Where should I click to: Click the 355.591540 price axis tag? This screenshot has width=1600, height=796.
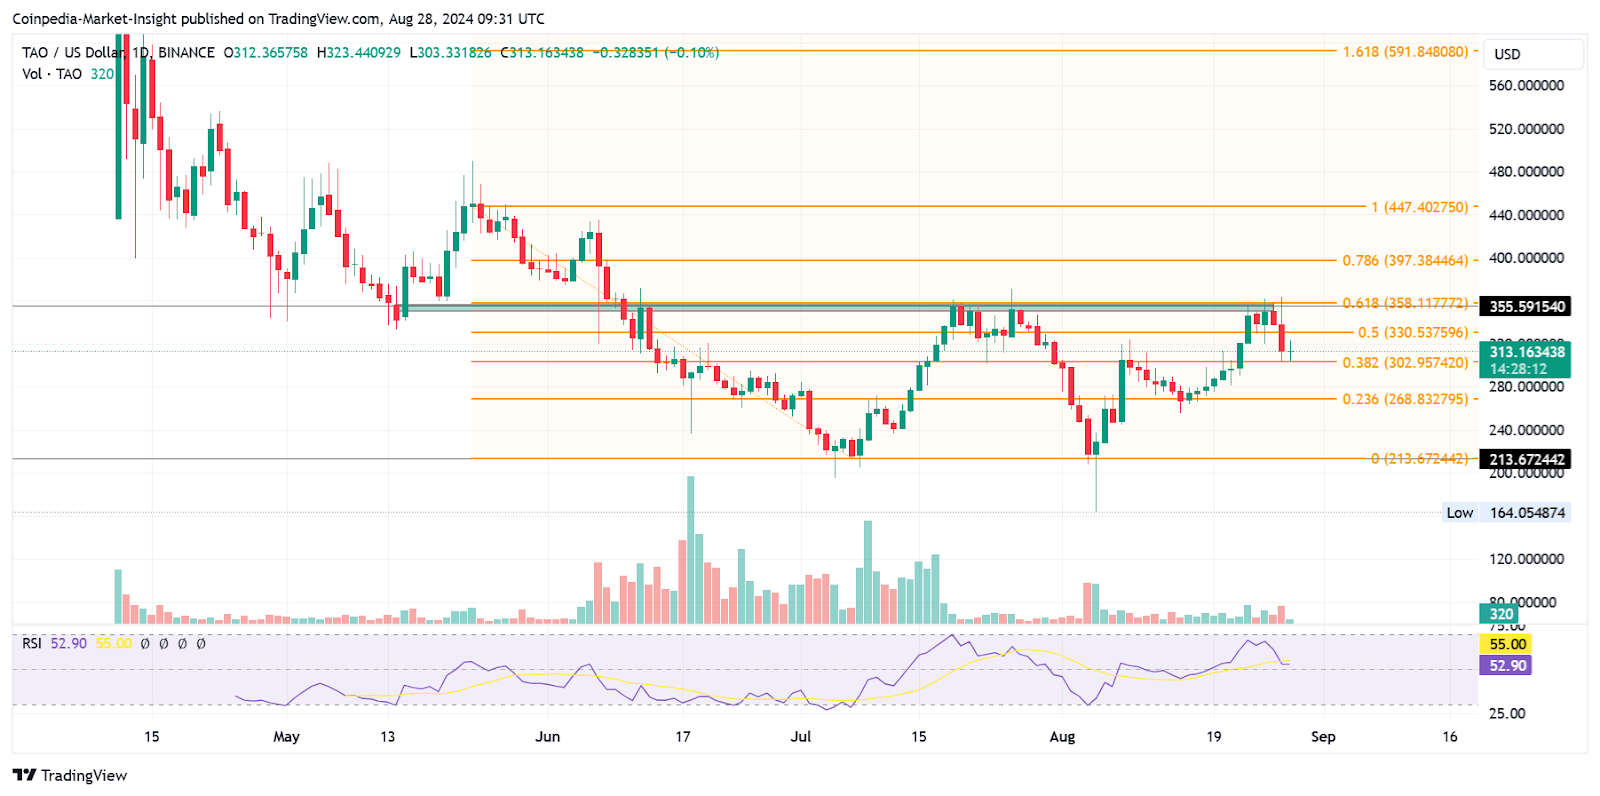point(1524,306)
